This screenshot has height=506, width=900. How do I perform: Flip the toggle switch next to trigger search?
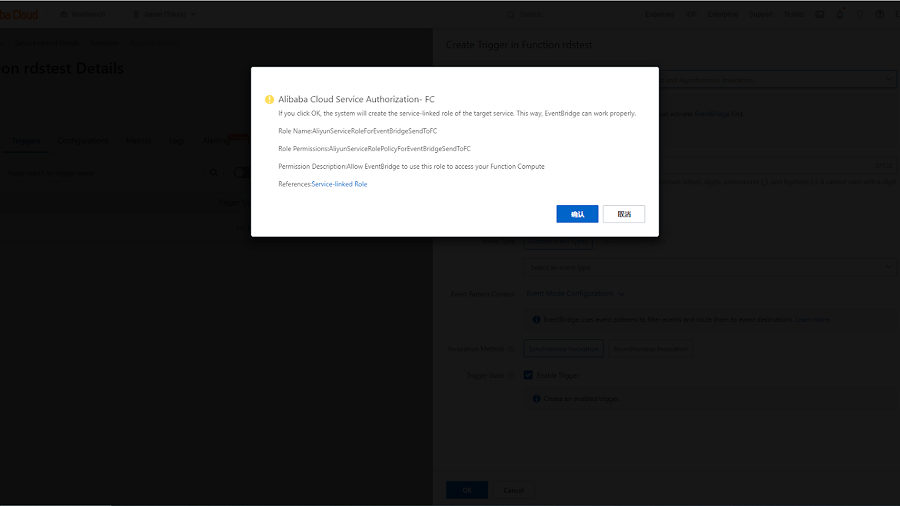[242, 173]
